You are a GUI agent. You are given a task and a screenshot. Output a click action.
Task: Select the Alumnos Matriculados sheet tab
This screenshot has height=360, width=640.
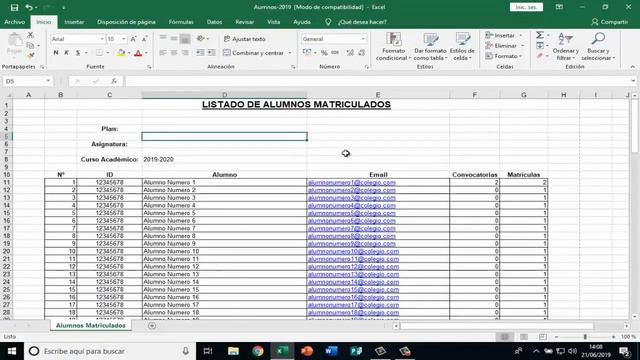tap(91, 325)
